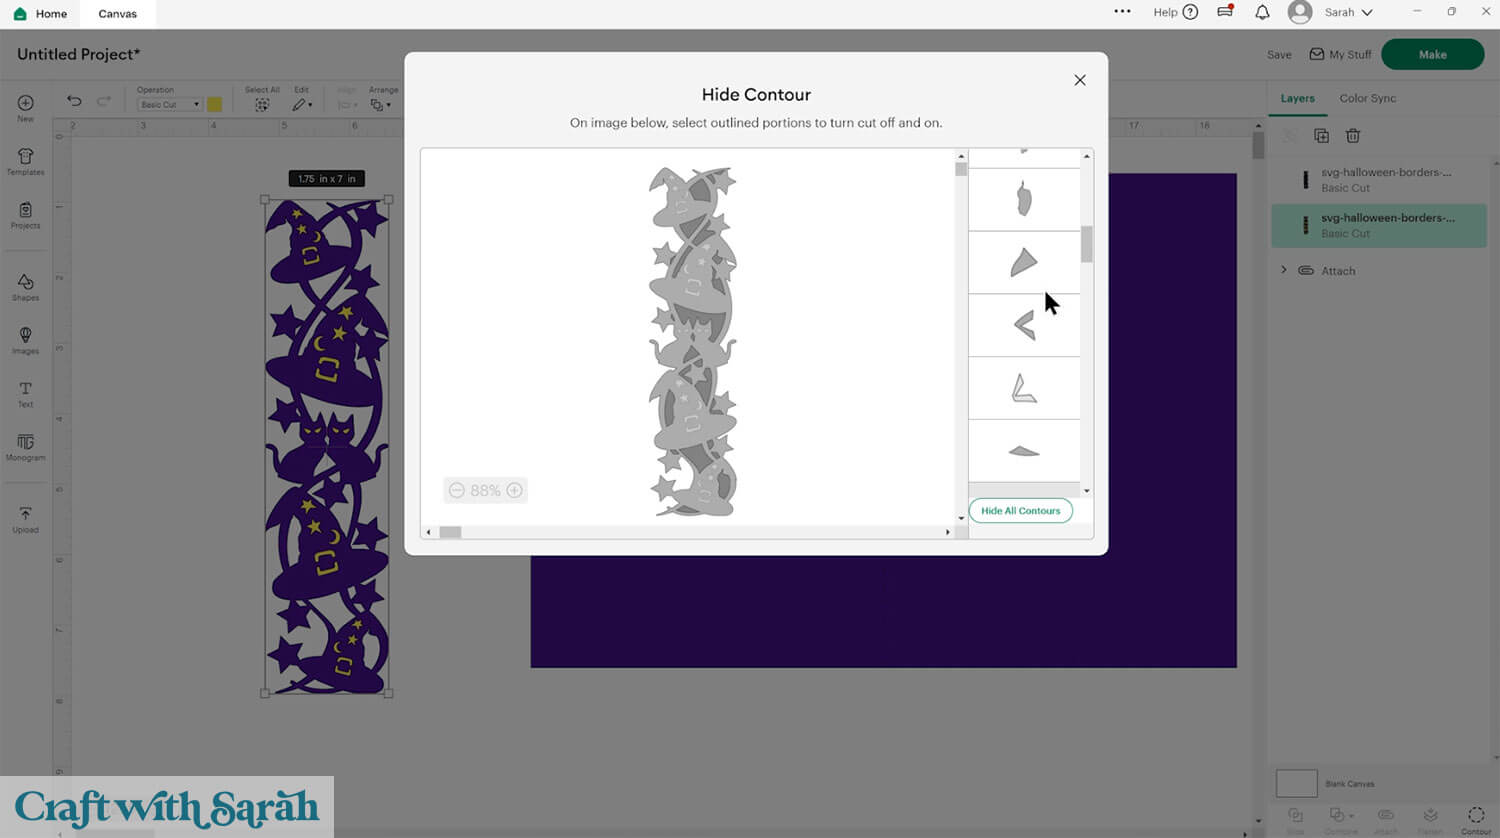The image size is (1500, 838).
Task: Open the three-dot more options menu
Action: (1122, 12)
